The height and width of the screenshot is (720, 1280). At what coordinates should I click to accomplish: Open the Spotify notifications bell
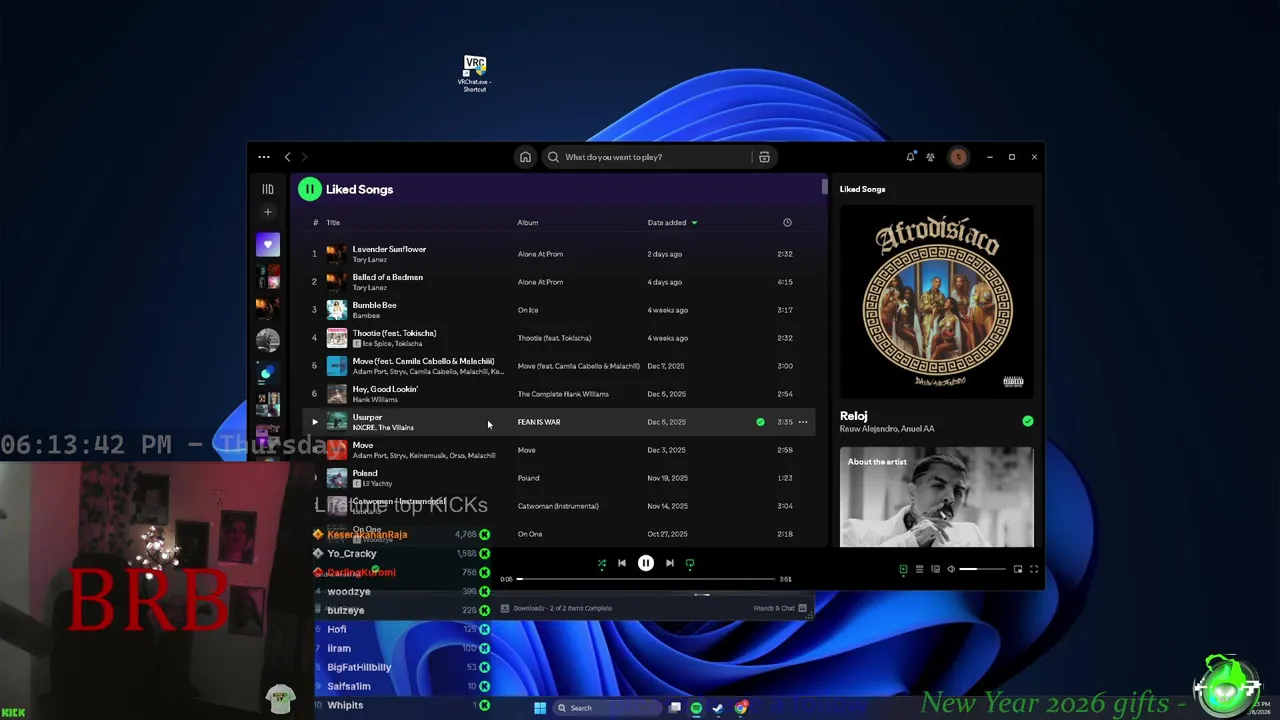pyautogui.click(x=910, y=157)
